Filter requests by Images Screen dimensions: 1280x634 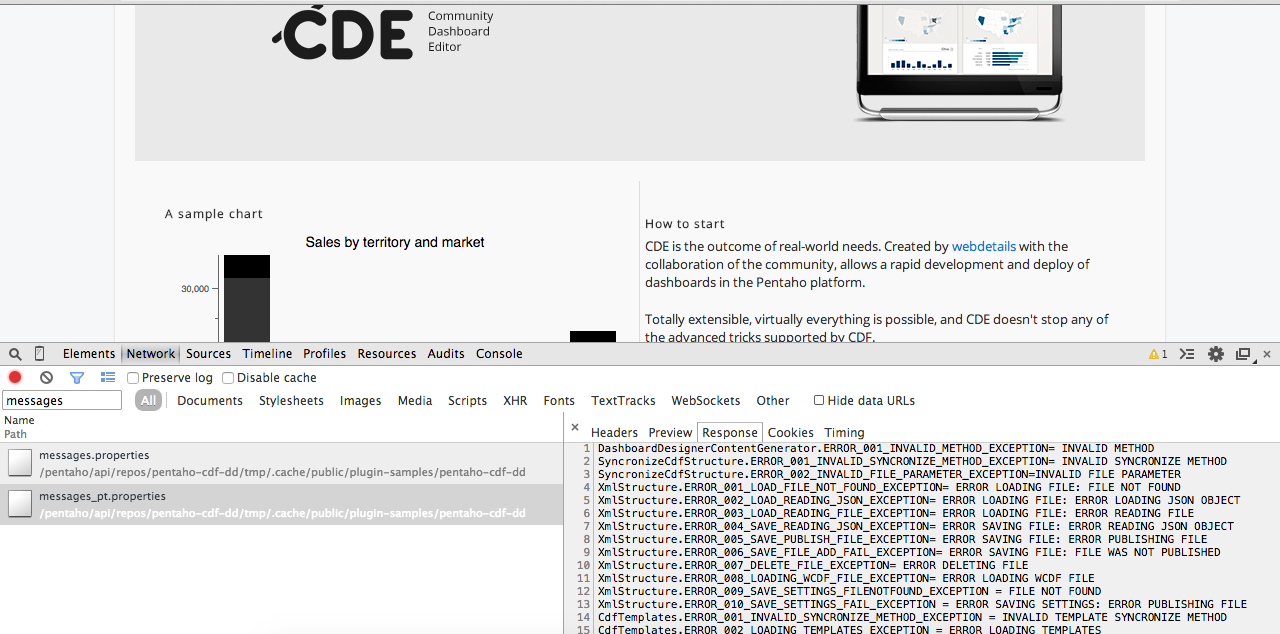(x=360, y=401)
